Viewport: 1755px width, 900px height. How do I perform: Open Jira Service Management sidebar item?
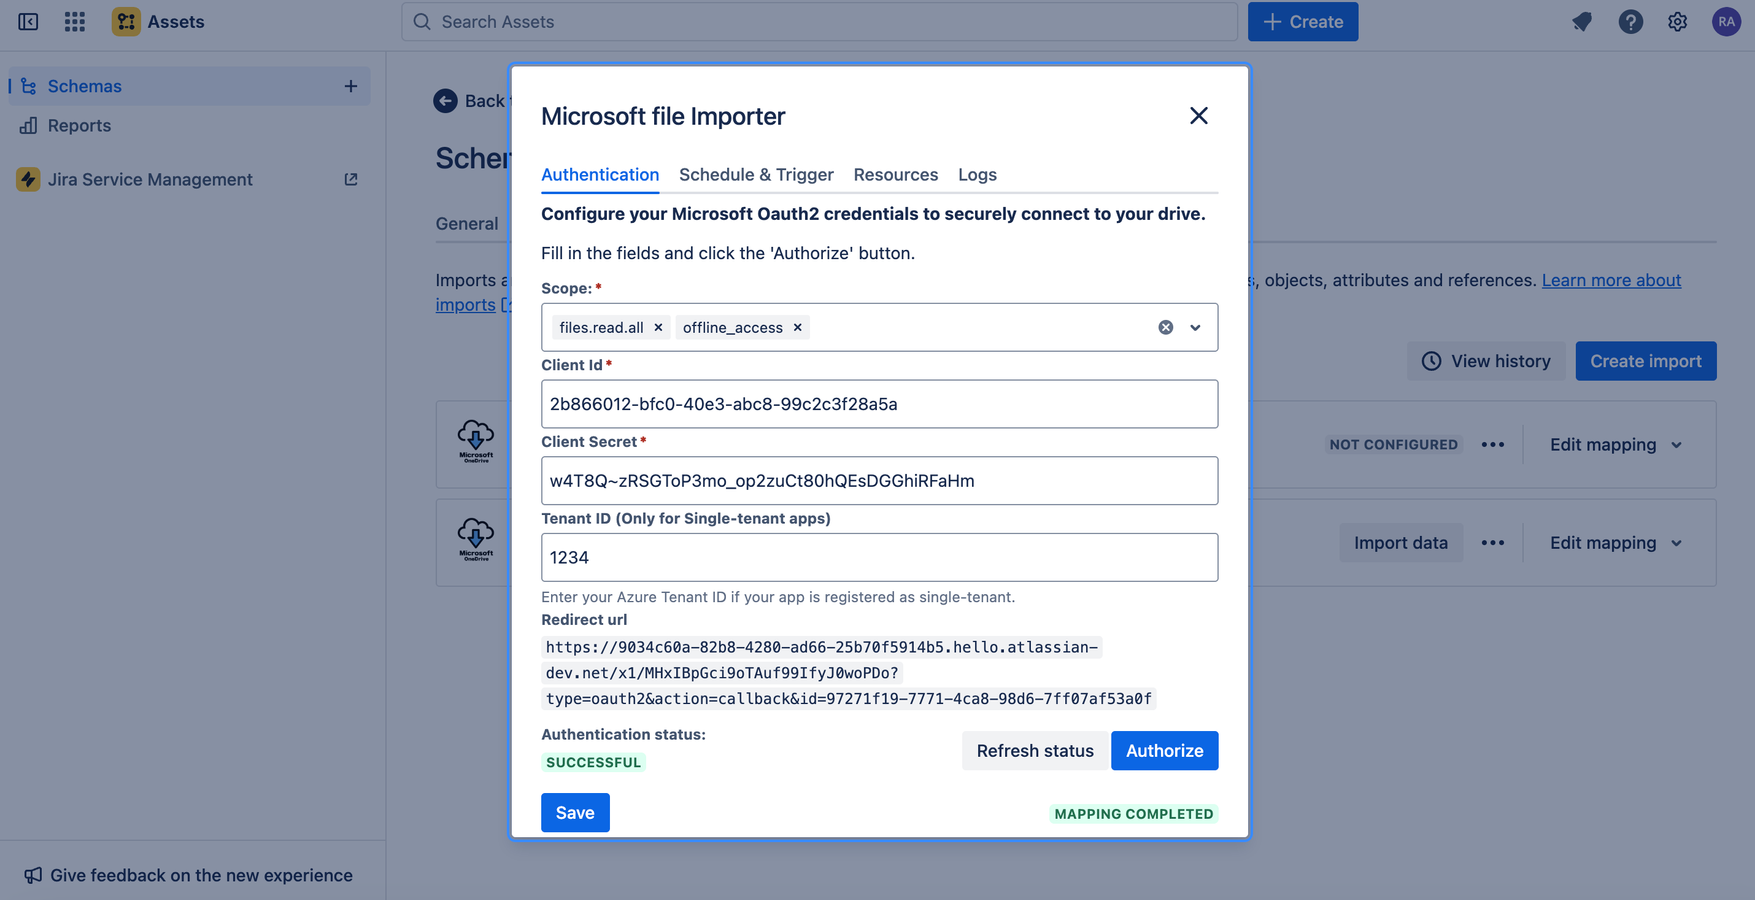(x=190, y=179)
